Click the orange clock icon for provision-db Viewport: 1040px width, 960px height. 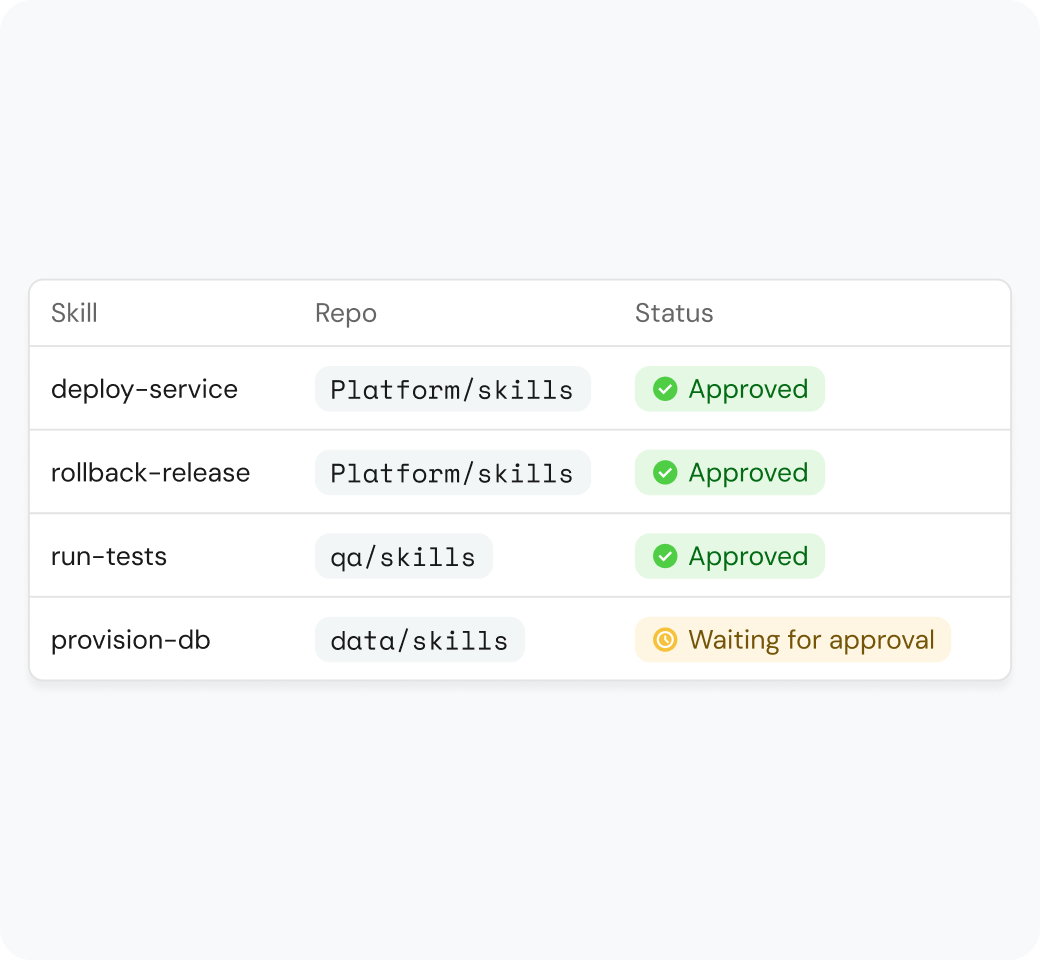(x=665, y=640)
